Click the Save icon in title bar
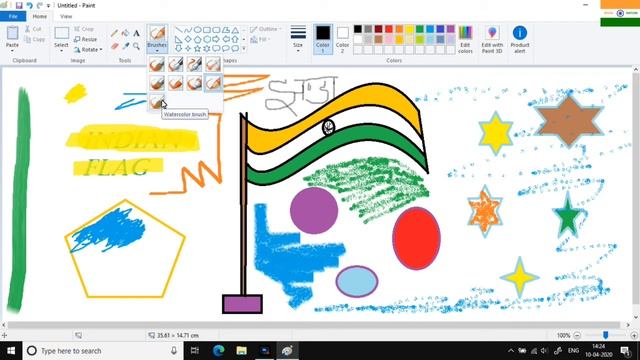 (19, 5)
